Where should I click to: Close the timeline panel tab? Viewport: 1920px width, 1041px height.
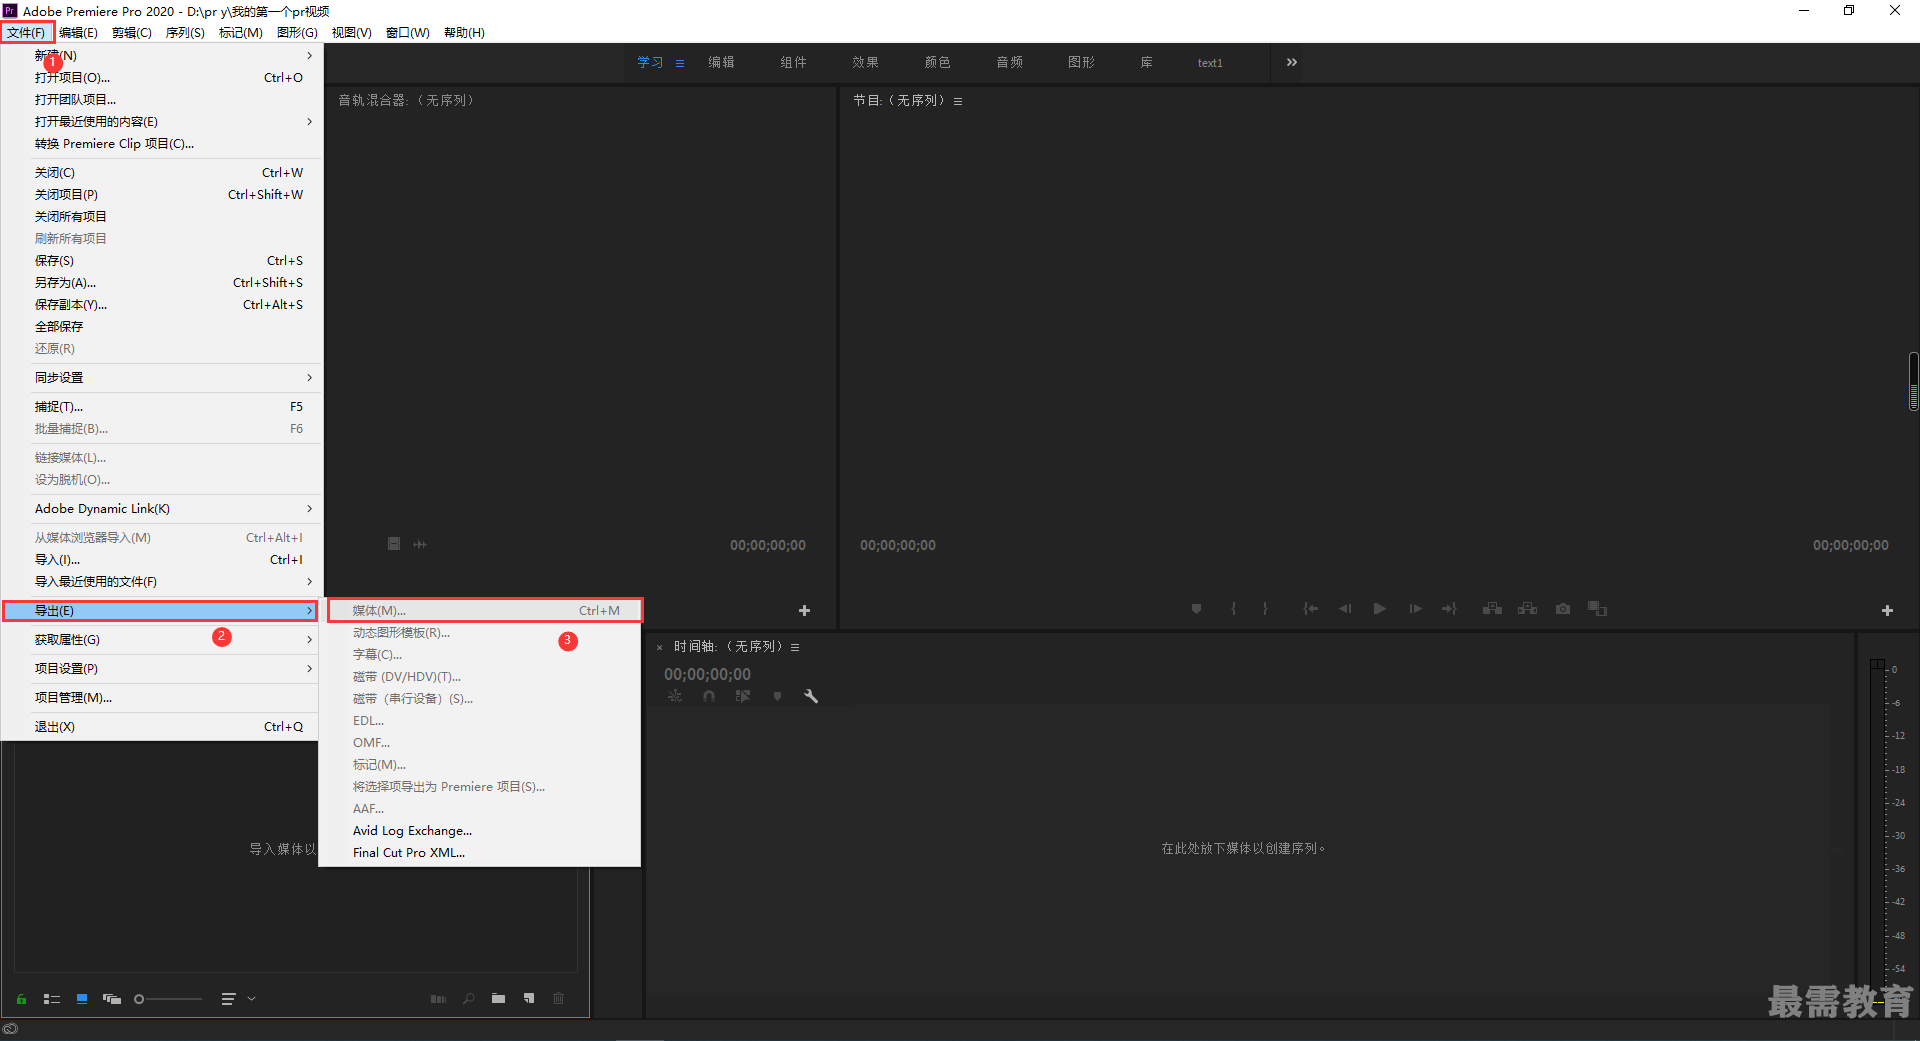659,648
